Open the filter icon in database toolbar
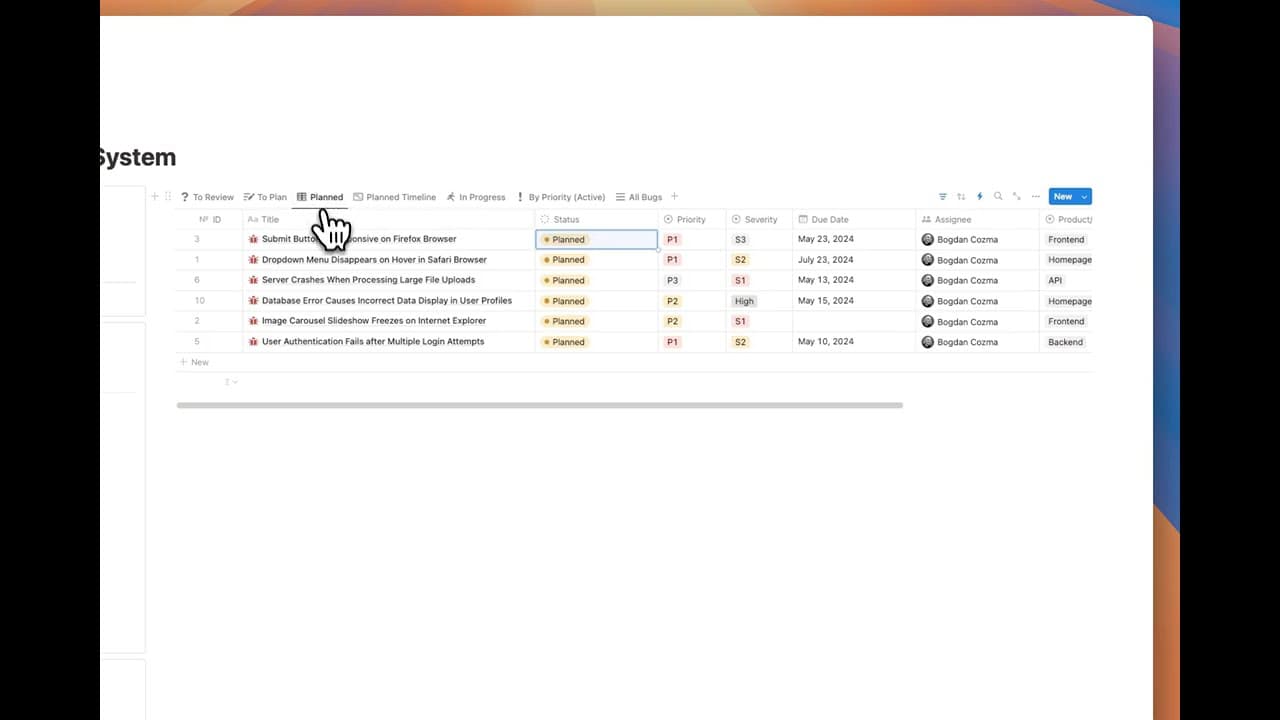Viewport: 1280px width, 720px height. pyautogui.click(x=942, y=197)
